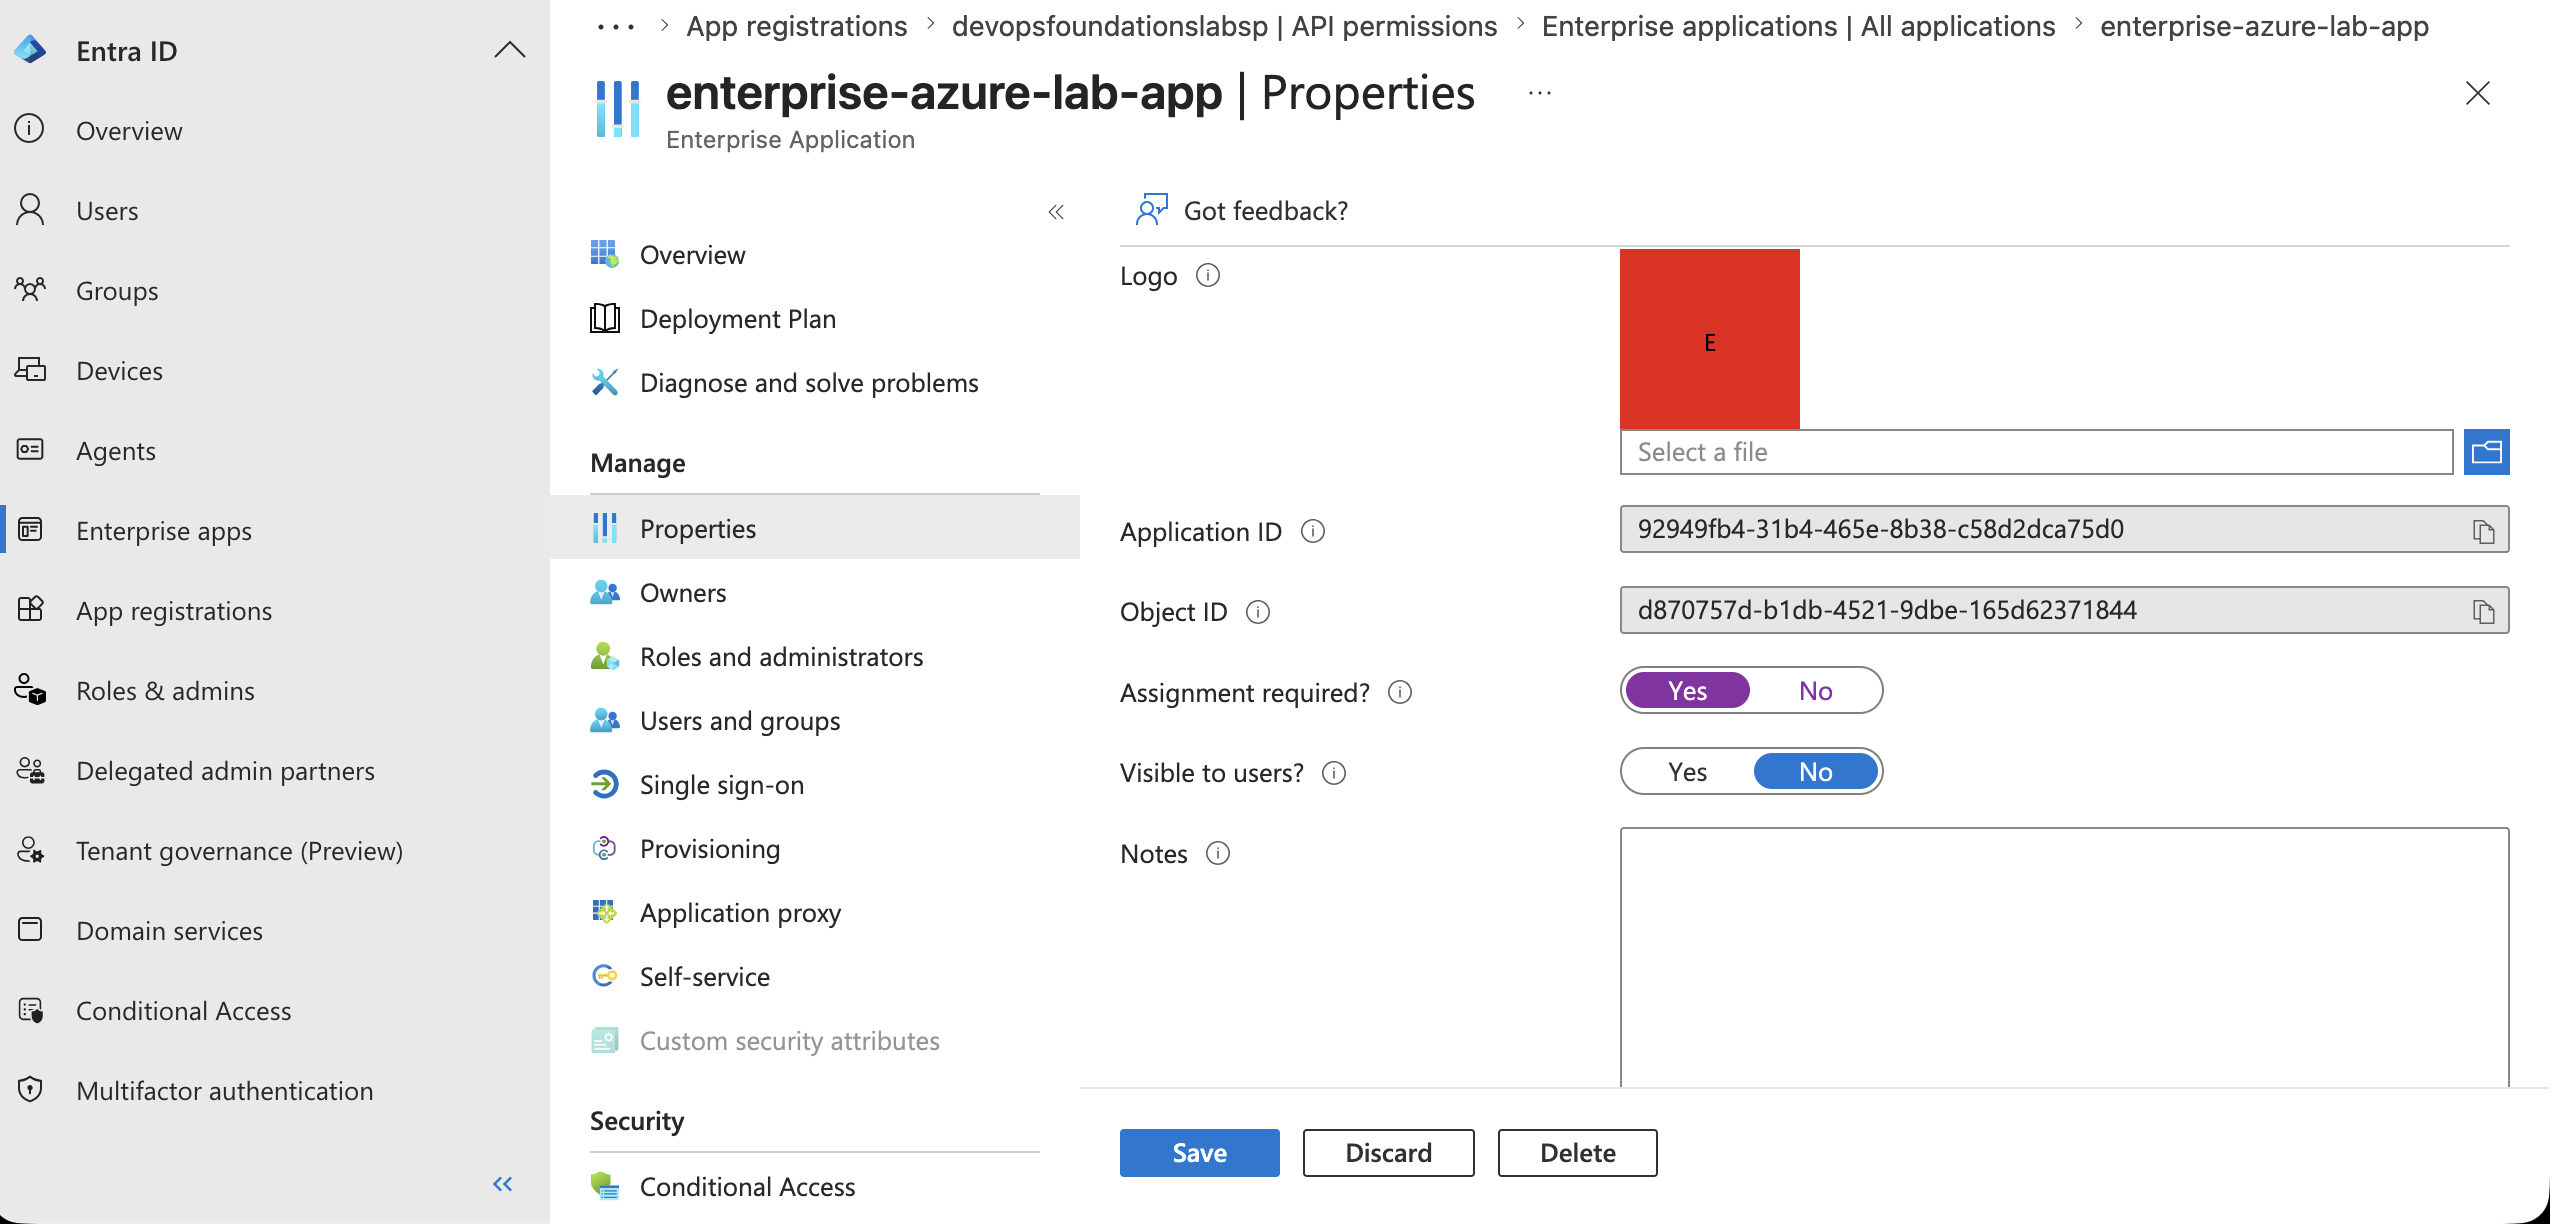Close the Properties blade

click(2478, 94)
